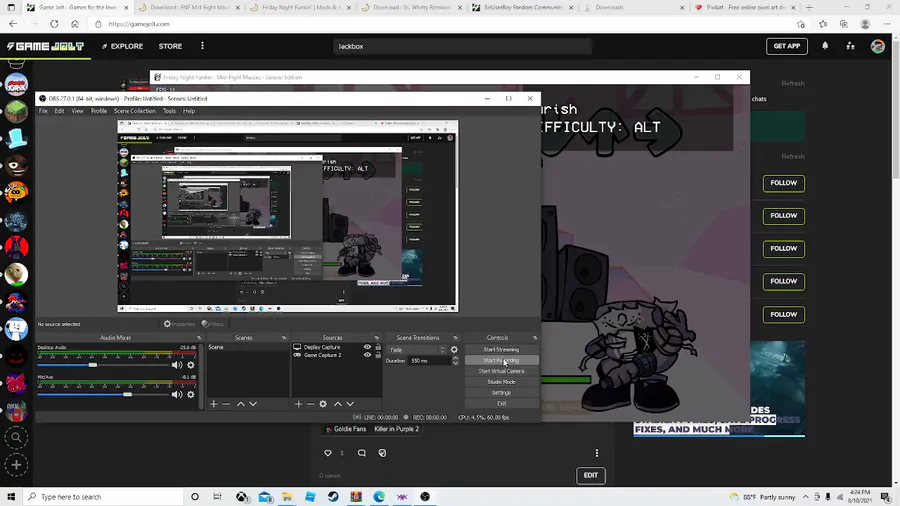Open Game Jolt sidebar search magnifier
The image size is (900, 506).
(16, 438)
